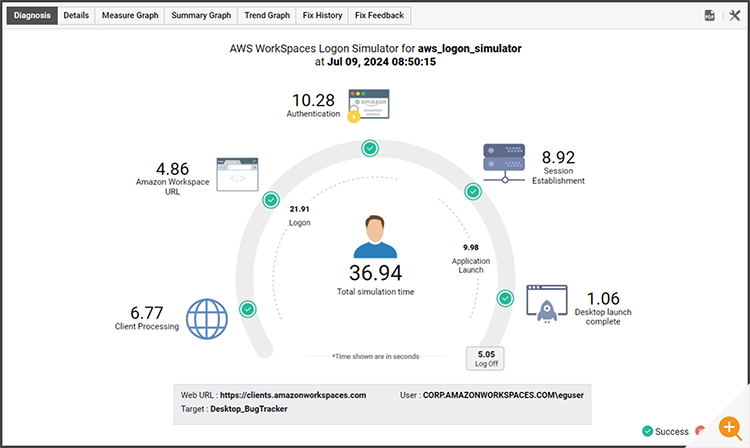This screenshot has width=750, height=448.
Task: Click the Jul 09, 2024 08:50:15 timestamp
Action: [381, 62]
